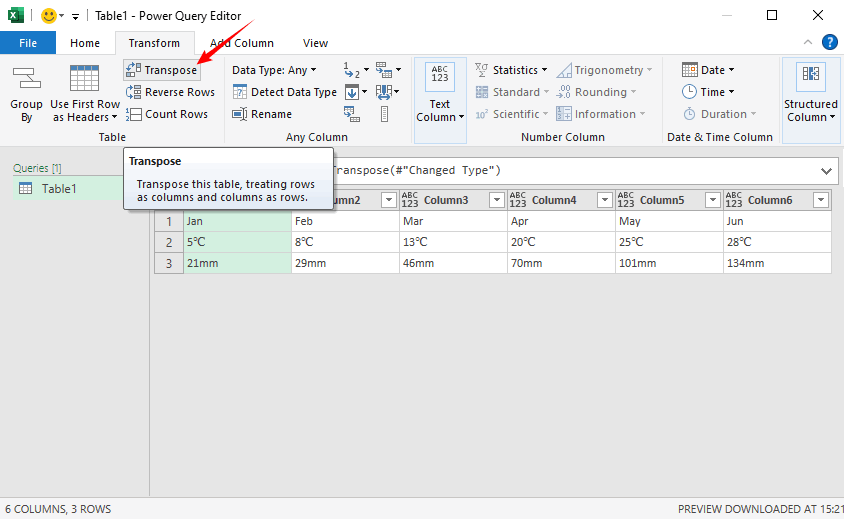The width and height of the screenshot is (844, 520).
Task: Click the Structured Column icon
Action: (811, 77)
